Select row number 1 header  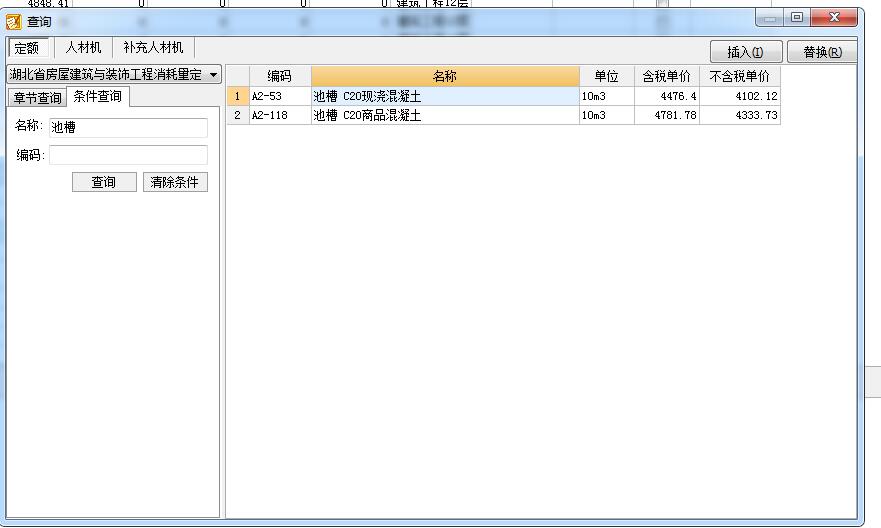tap(238, 96)
